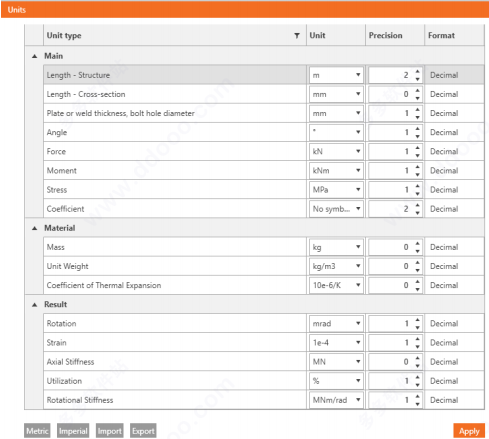Decrease precision for Rotation
Image resolution: width=489 pixels, height=439 pixels.
(417, 328)
